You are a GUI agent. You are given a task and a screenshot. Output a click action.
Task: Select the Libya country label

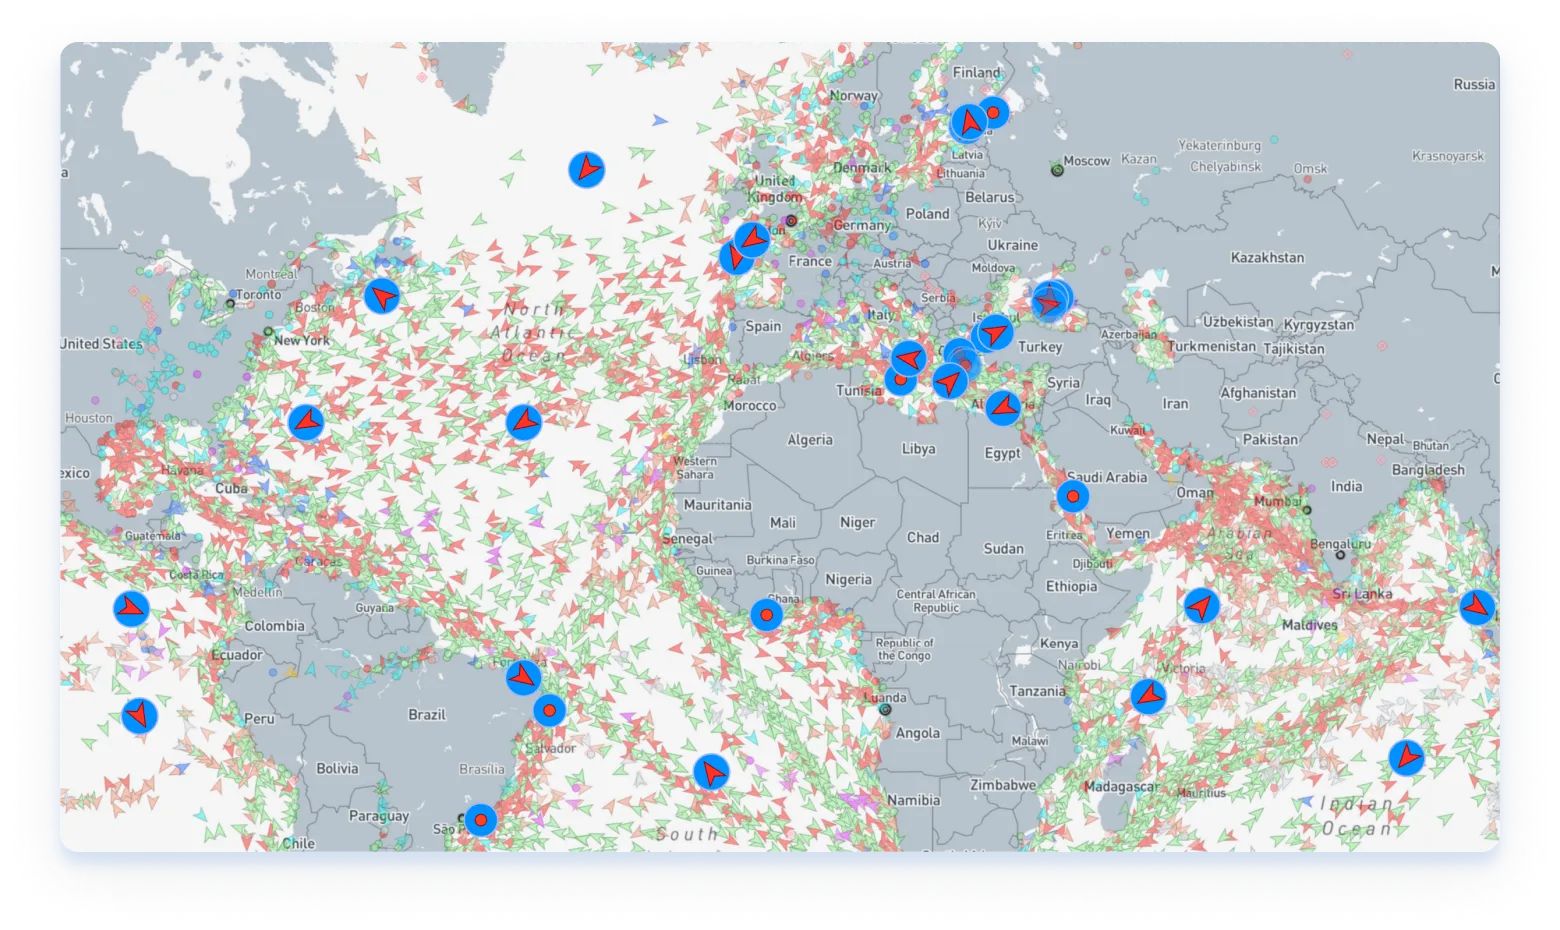pos(918,449)
